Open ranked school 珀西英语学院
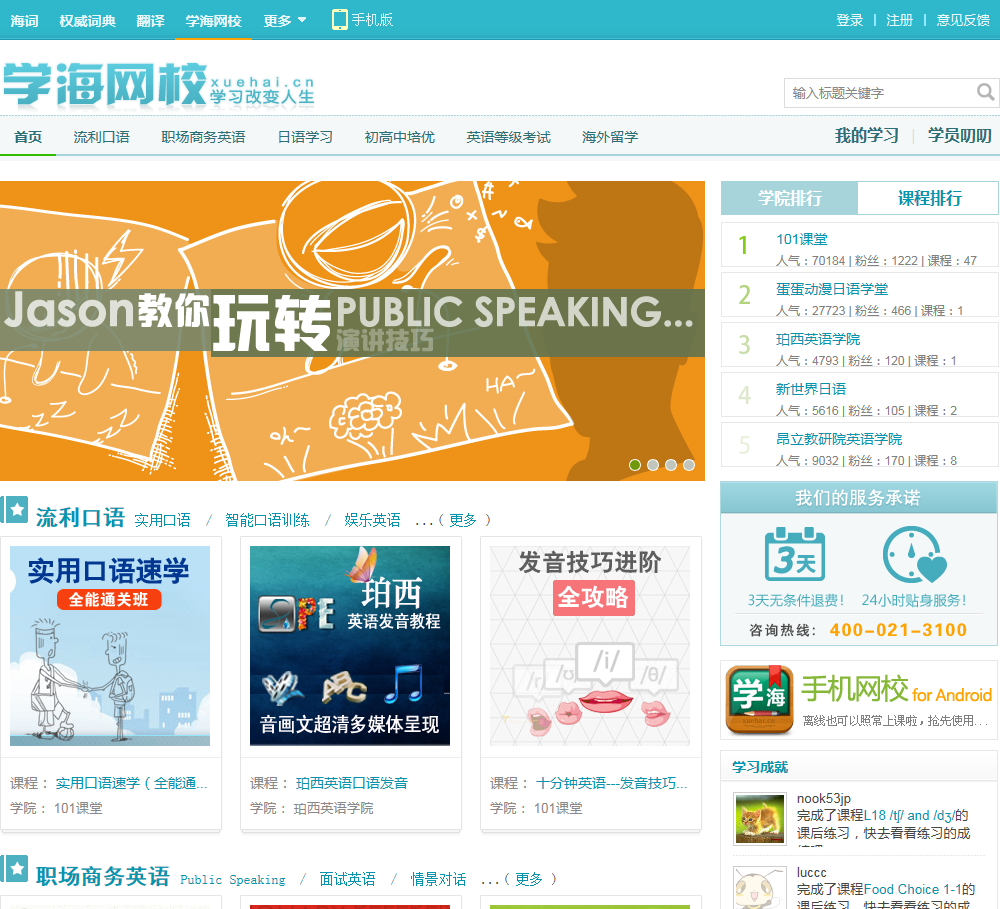This screenshot has width=1000, height=909. click(x=818, y=339)
